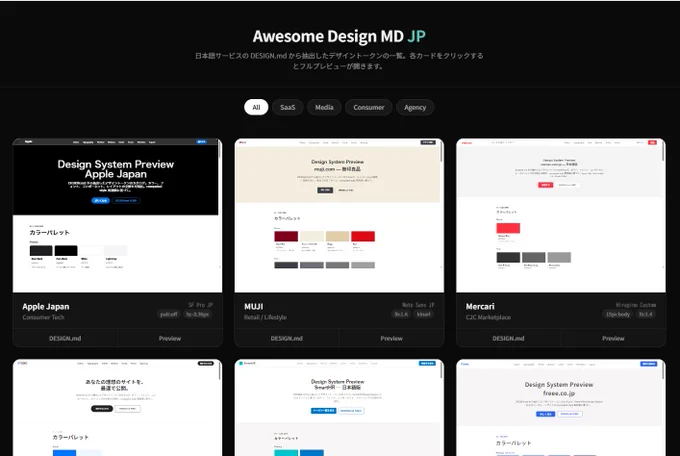This screenshot has height=456, width=680.
Task: Open the freee.co.jp design preview thumbnail
Action: 561,407
